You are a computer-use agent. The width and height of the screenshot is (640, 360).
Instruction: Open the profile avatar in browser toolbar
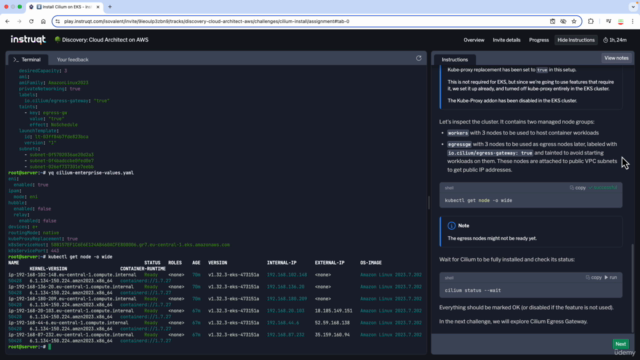coord(620,21)
